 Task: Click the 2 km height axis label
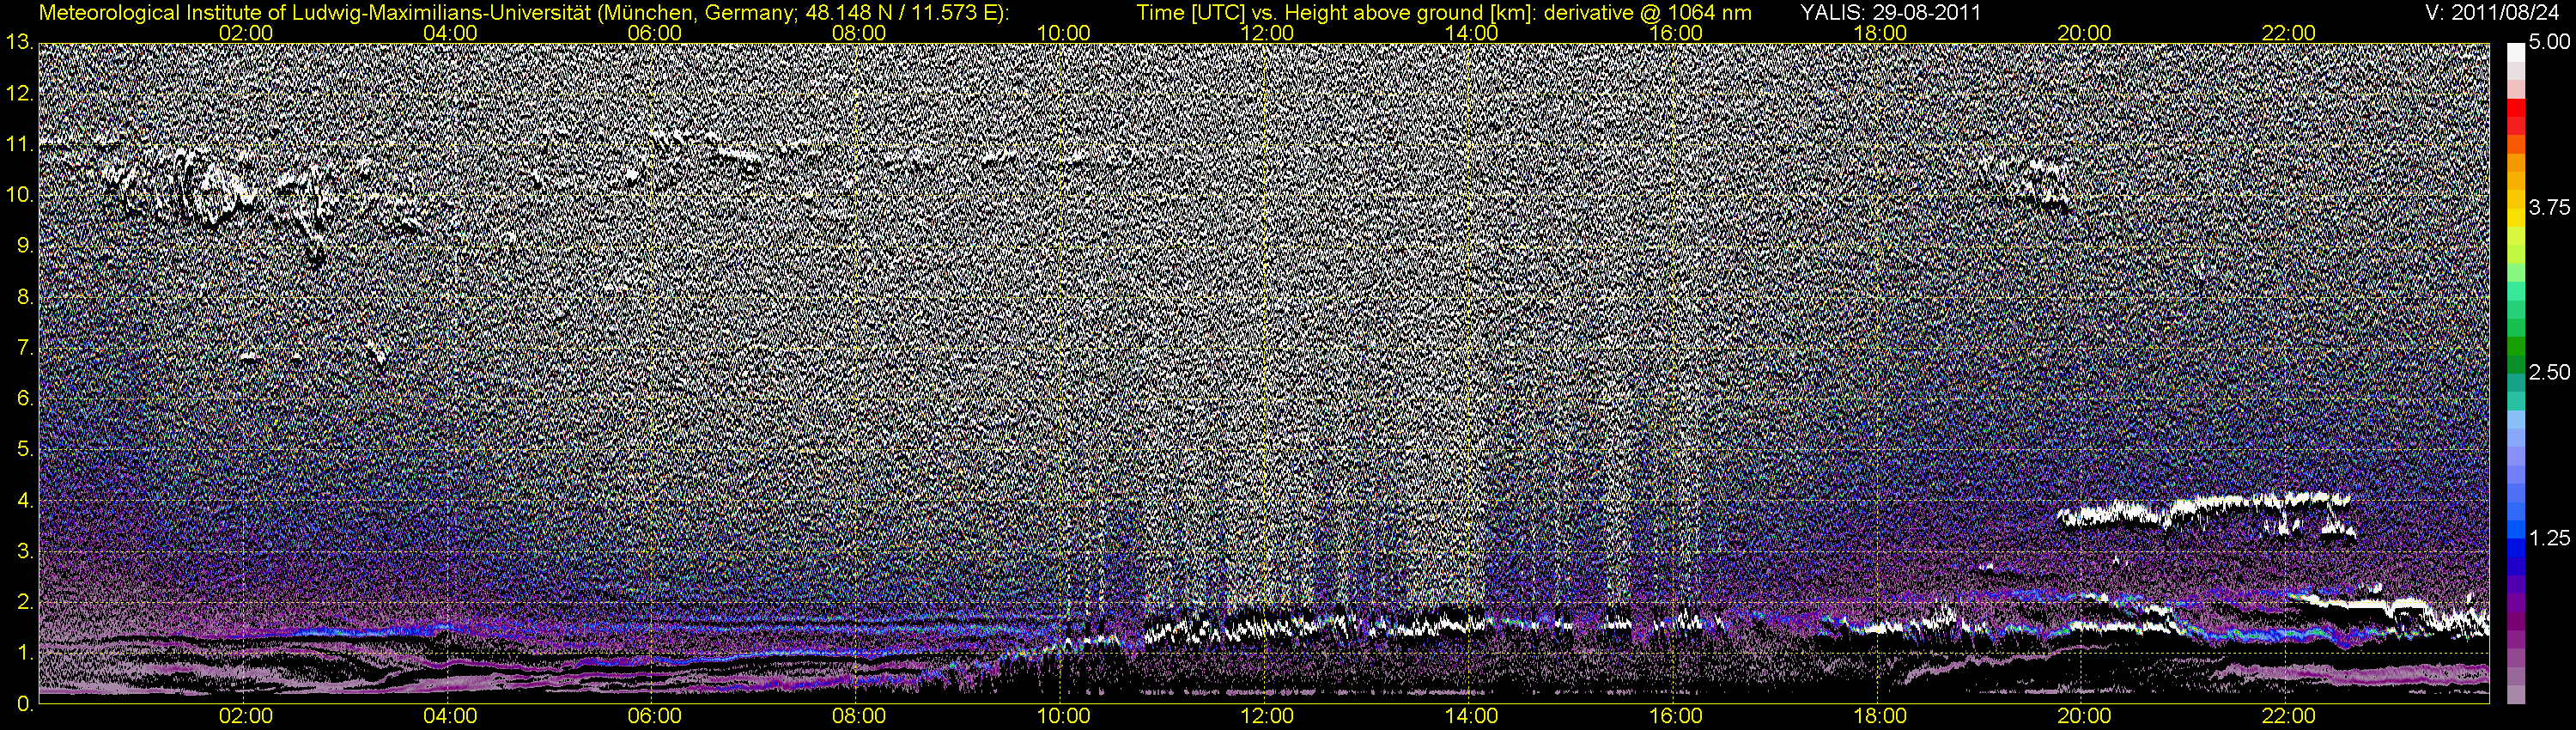click(24, 601)
